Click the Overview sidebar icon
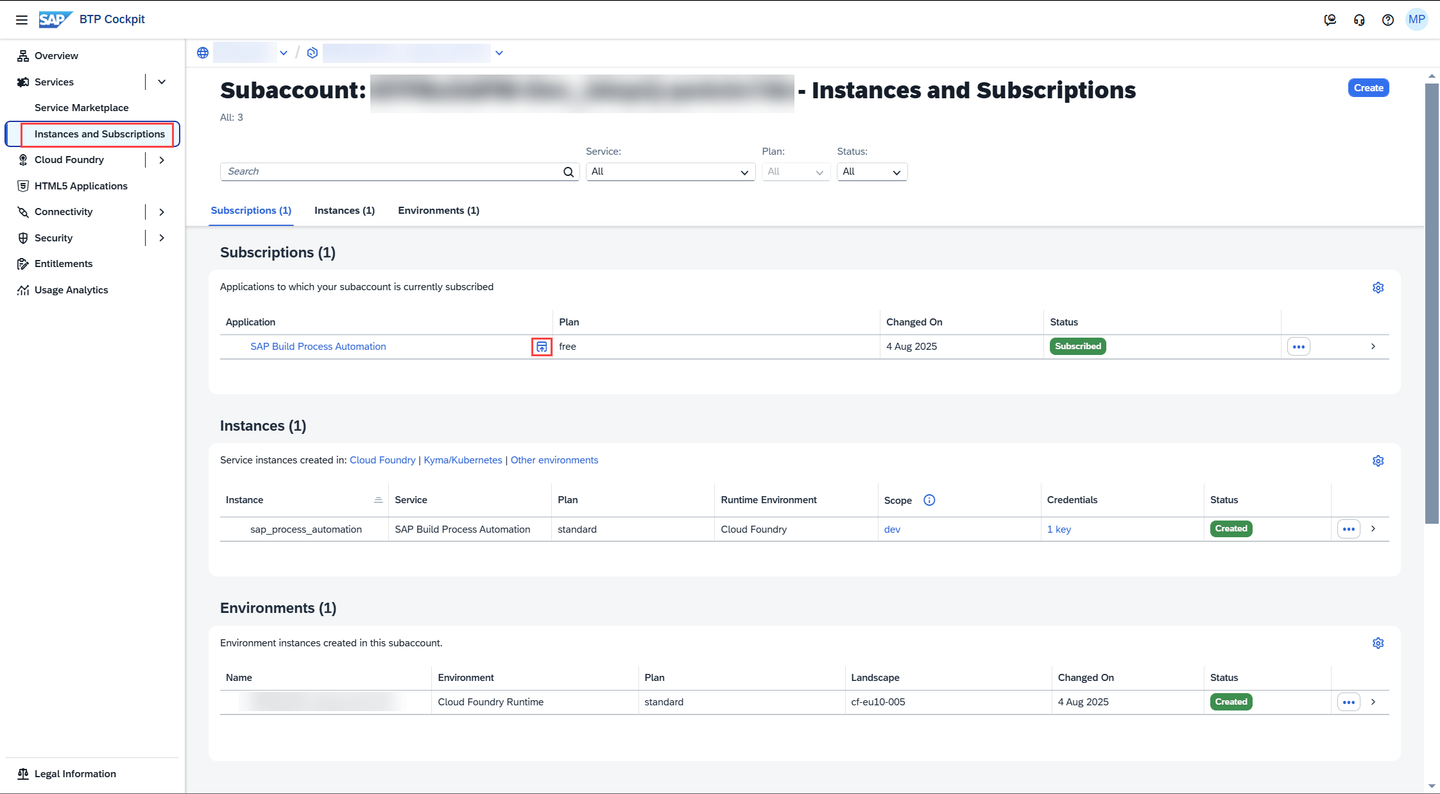The width and height of the screenshot is (1440, 794). [x=23, y=56]
